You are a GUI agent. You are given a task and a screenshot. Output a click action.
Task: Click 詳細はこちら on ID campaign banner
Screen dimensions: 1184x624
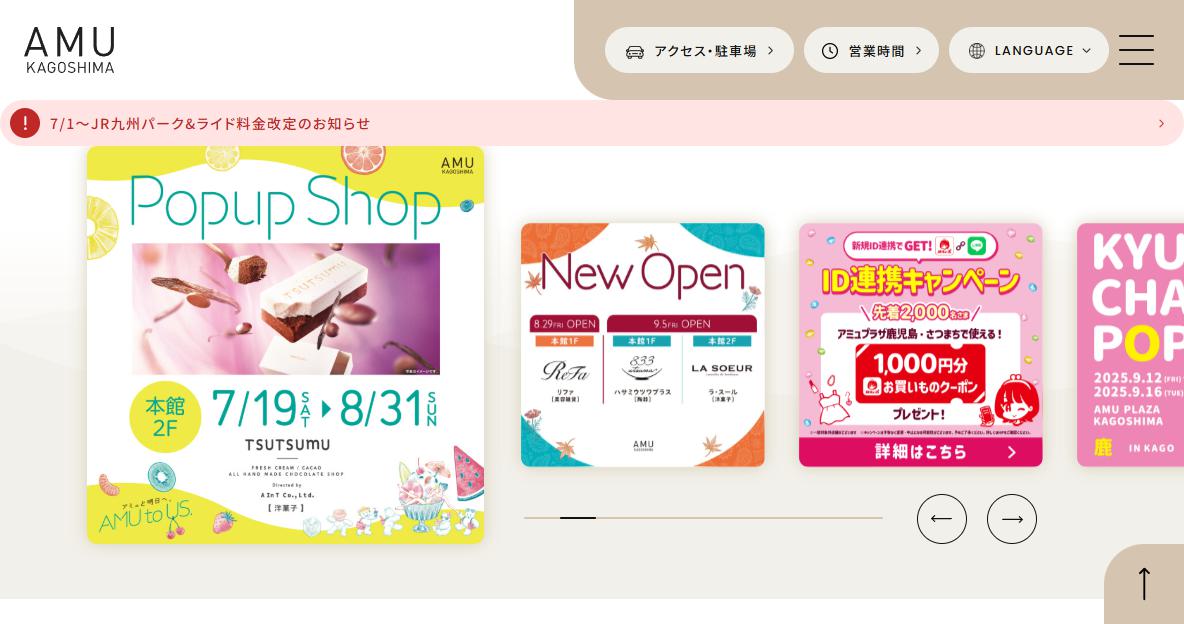[x=920, y=452]
